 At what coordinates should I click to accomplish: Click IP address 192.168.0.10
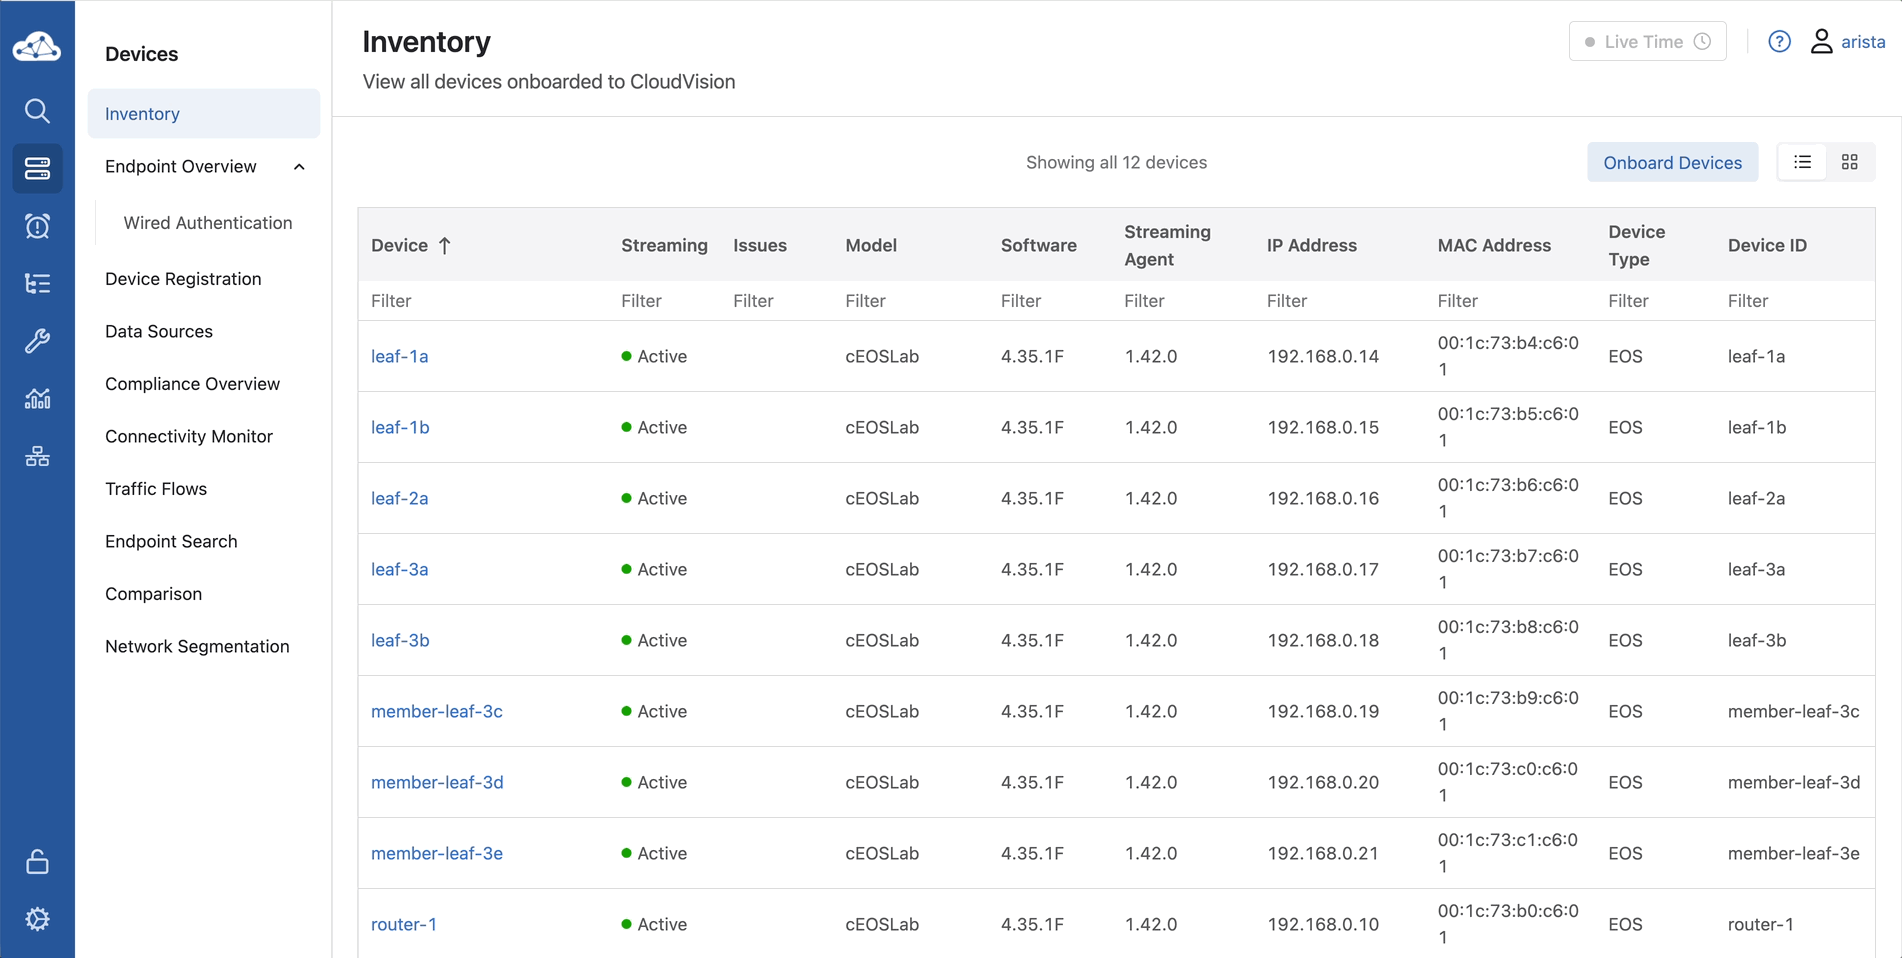(1323, 925)
